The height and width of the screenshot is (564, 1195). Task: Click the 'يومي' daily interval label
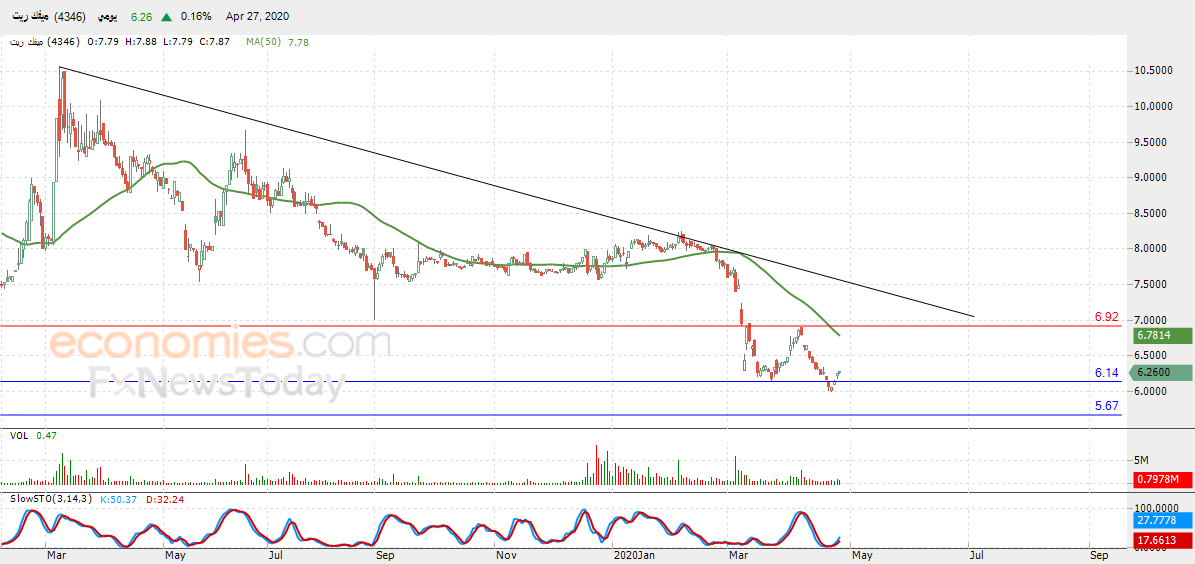point(108,16)
